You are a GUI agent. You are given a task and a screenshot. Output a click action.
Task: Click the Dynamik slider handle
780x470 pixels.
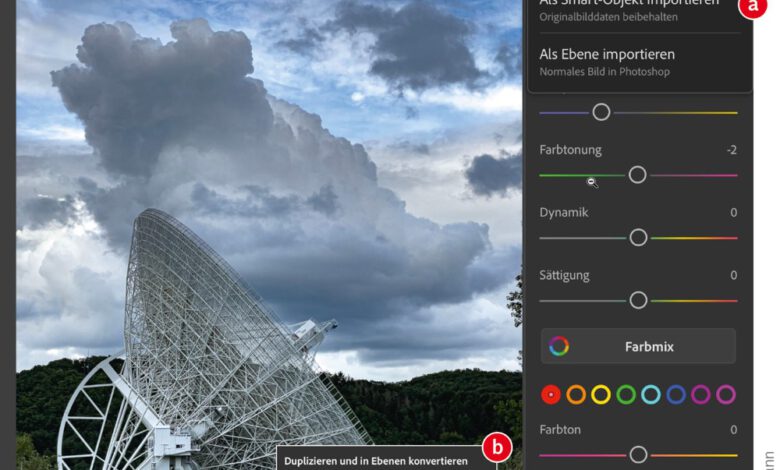click(638, 238)
